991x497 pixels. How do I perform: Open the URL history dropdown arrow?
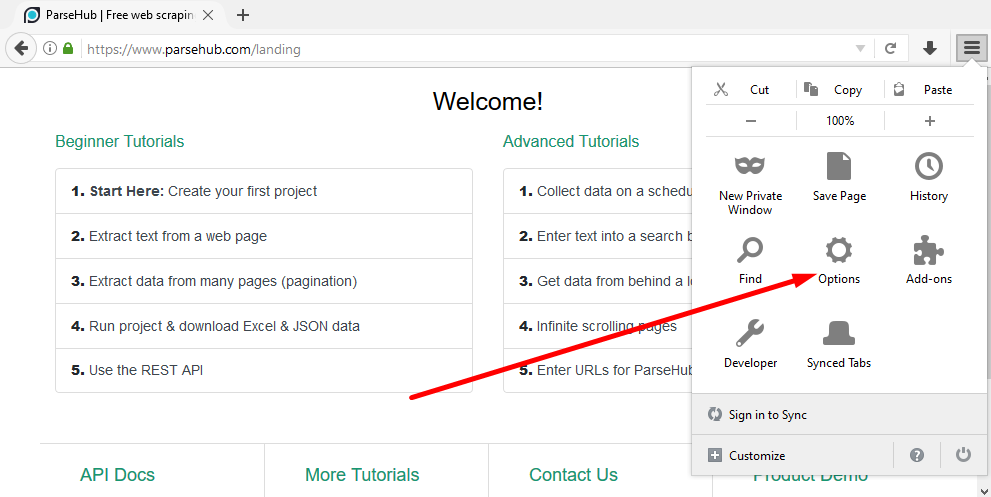[860, 49]
